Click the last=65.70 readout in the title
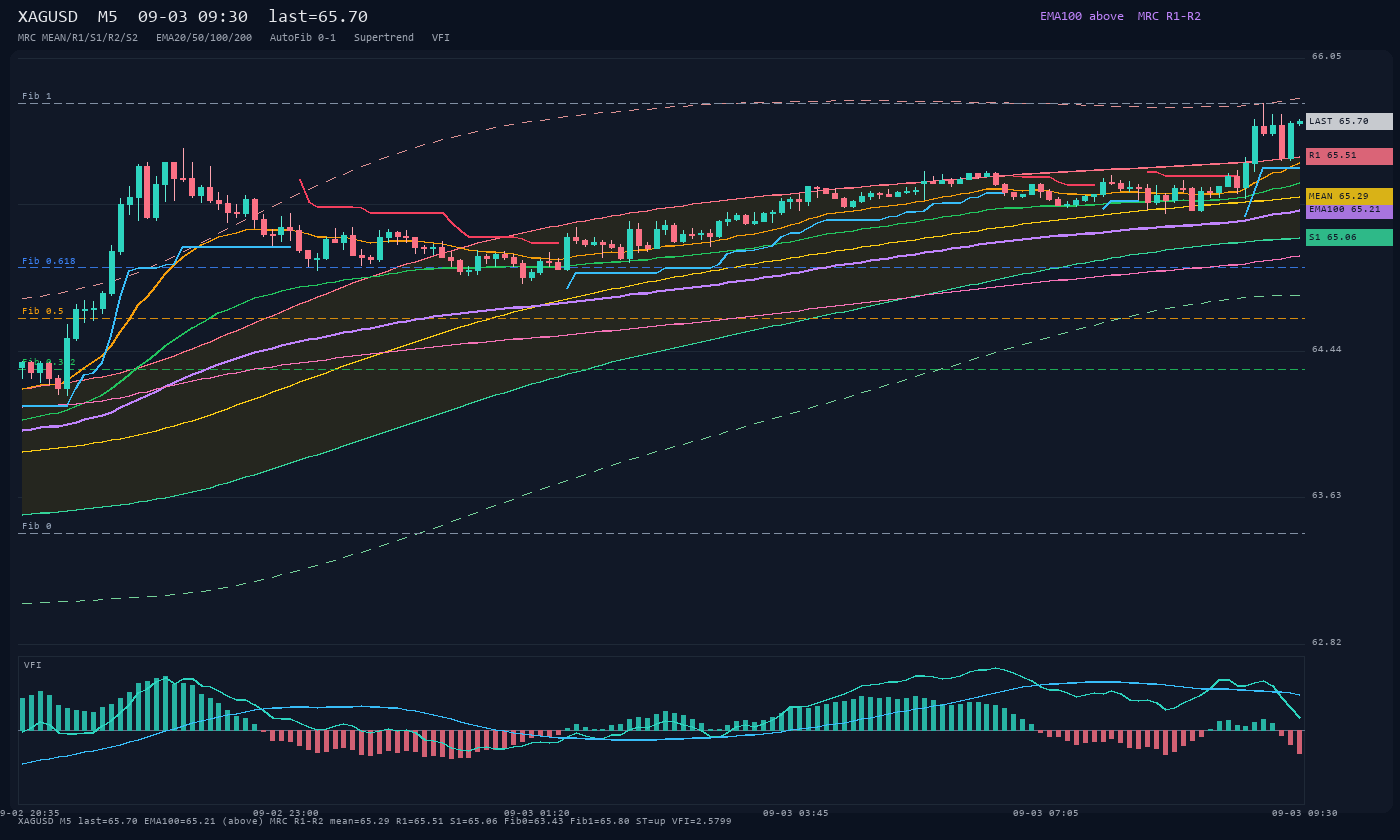 [318, 17]
